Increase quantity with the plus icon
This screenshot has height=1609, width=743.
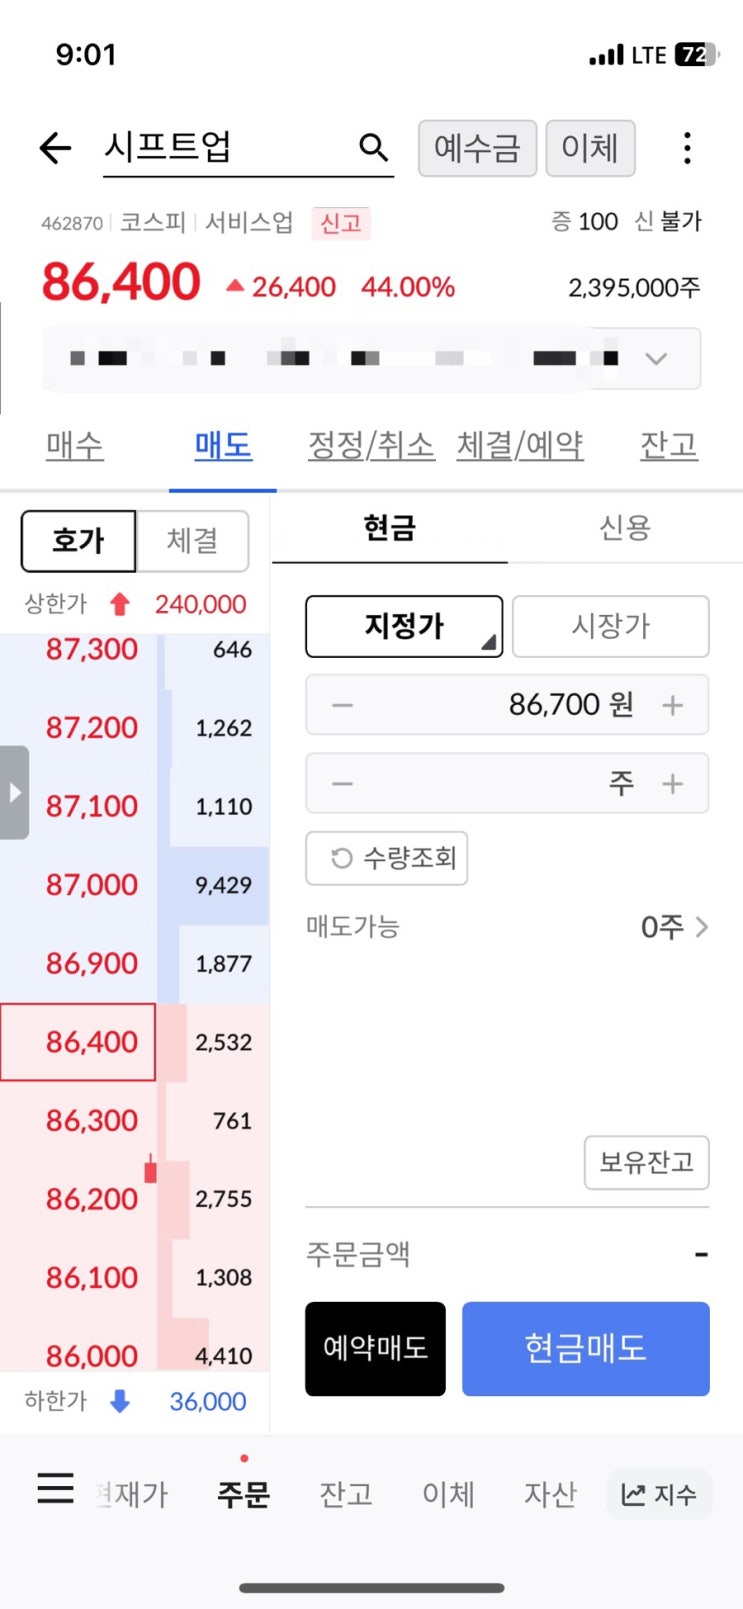coord(673,783)
